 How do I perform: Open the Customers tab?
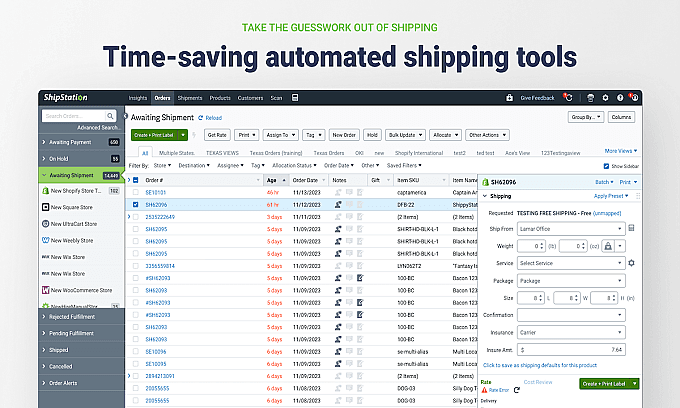click(250, 98)
